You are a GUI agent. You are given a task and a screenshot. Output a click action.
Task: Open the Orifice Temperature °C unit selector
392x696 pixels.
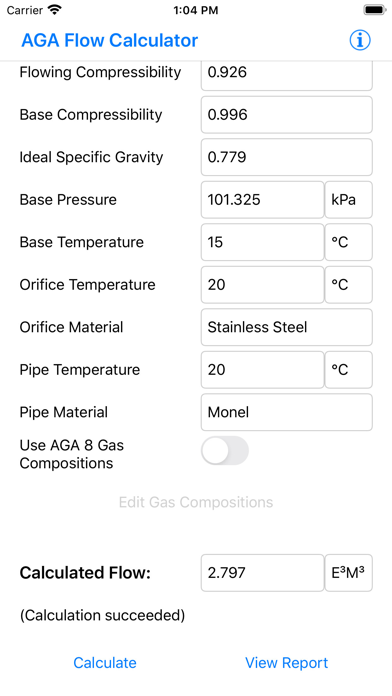point(348,285)
